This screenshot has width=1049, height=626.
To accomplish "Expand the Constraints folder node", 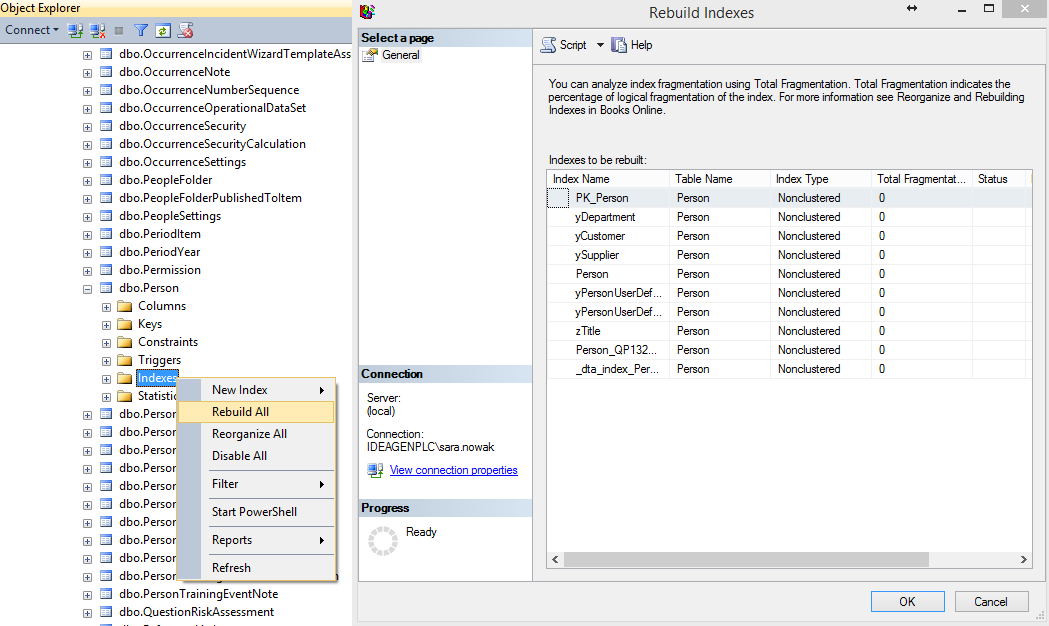I will click(106, 344).
